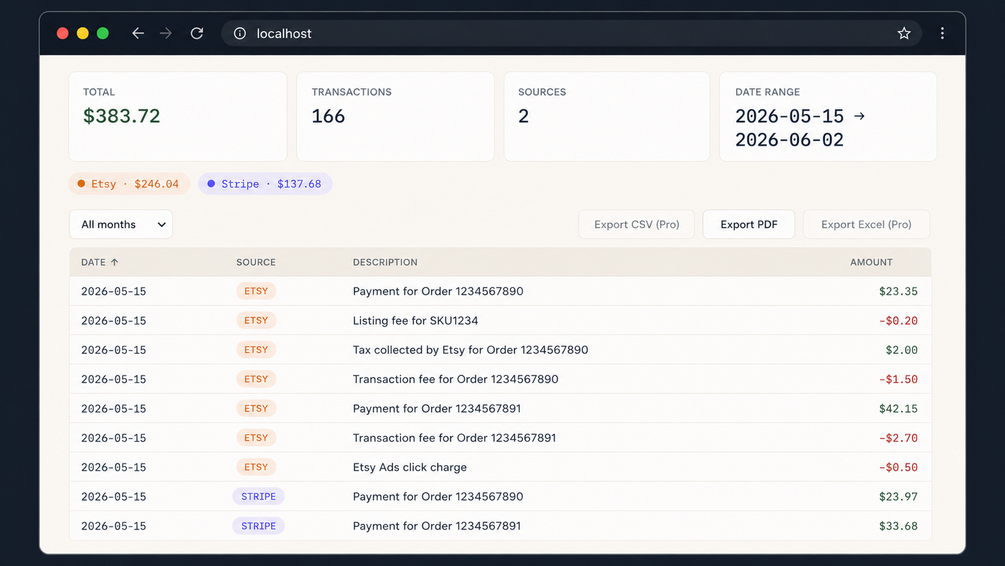Viewport: 1005px width, 566px height.
Task: Bookmark this page with the star icon
Action: [904, 33]
